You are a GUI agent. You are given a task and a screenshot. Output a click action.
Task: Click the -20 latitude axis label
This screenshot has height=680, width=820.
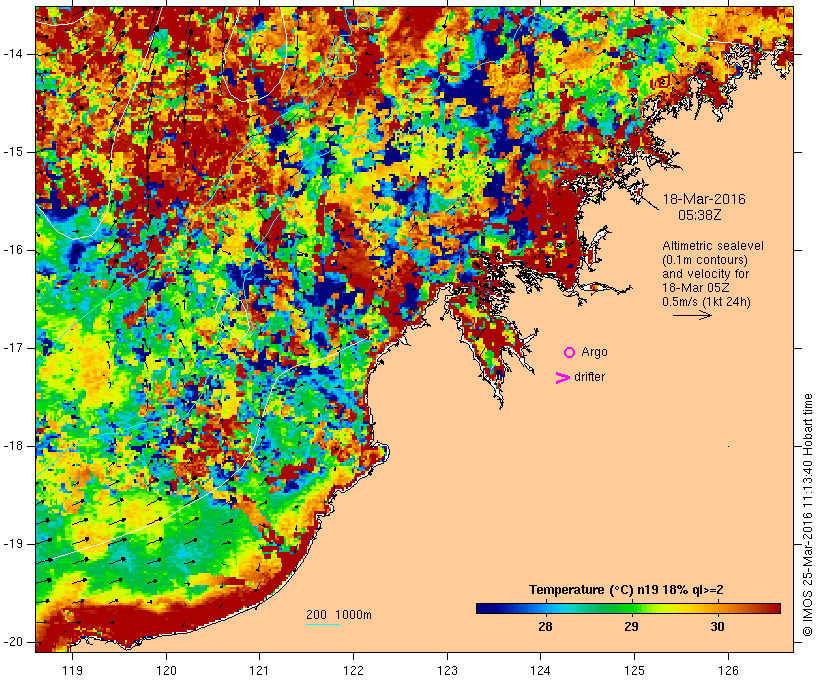[13, 642]
